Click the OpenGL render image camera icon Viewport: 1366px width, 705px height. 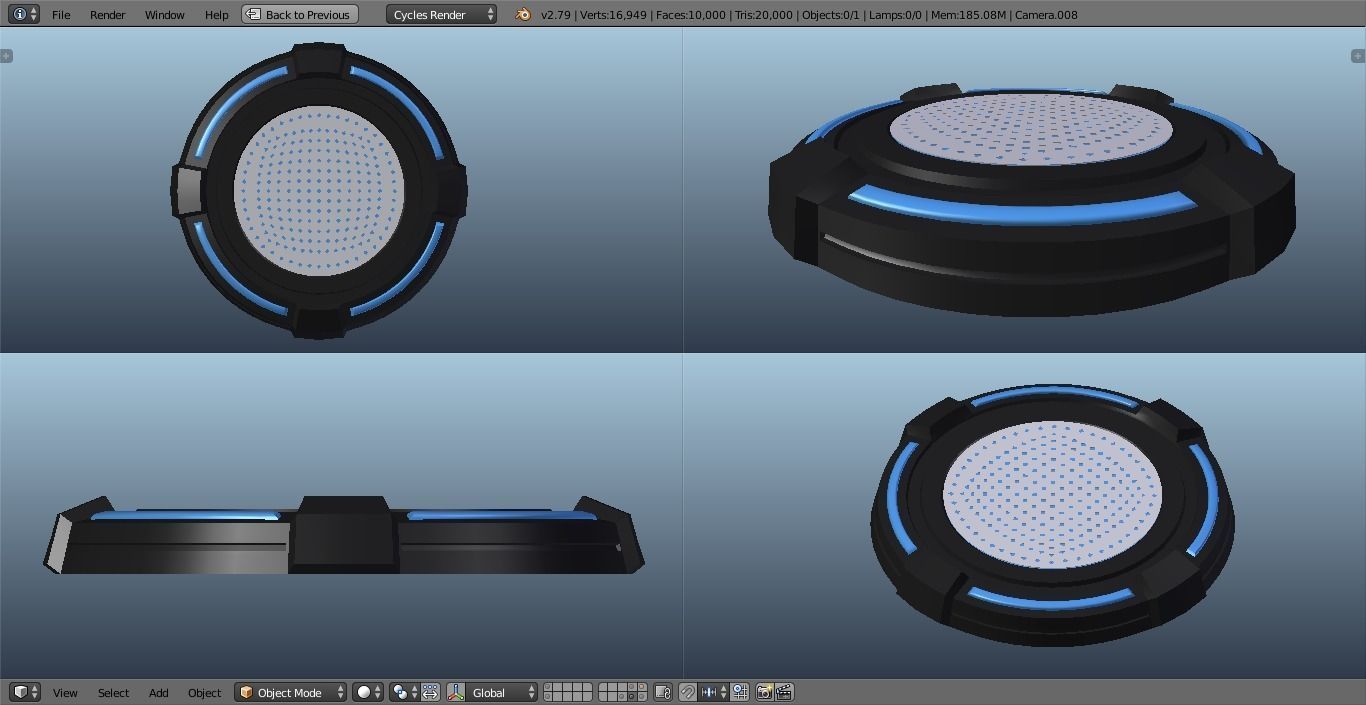[765, 692]
